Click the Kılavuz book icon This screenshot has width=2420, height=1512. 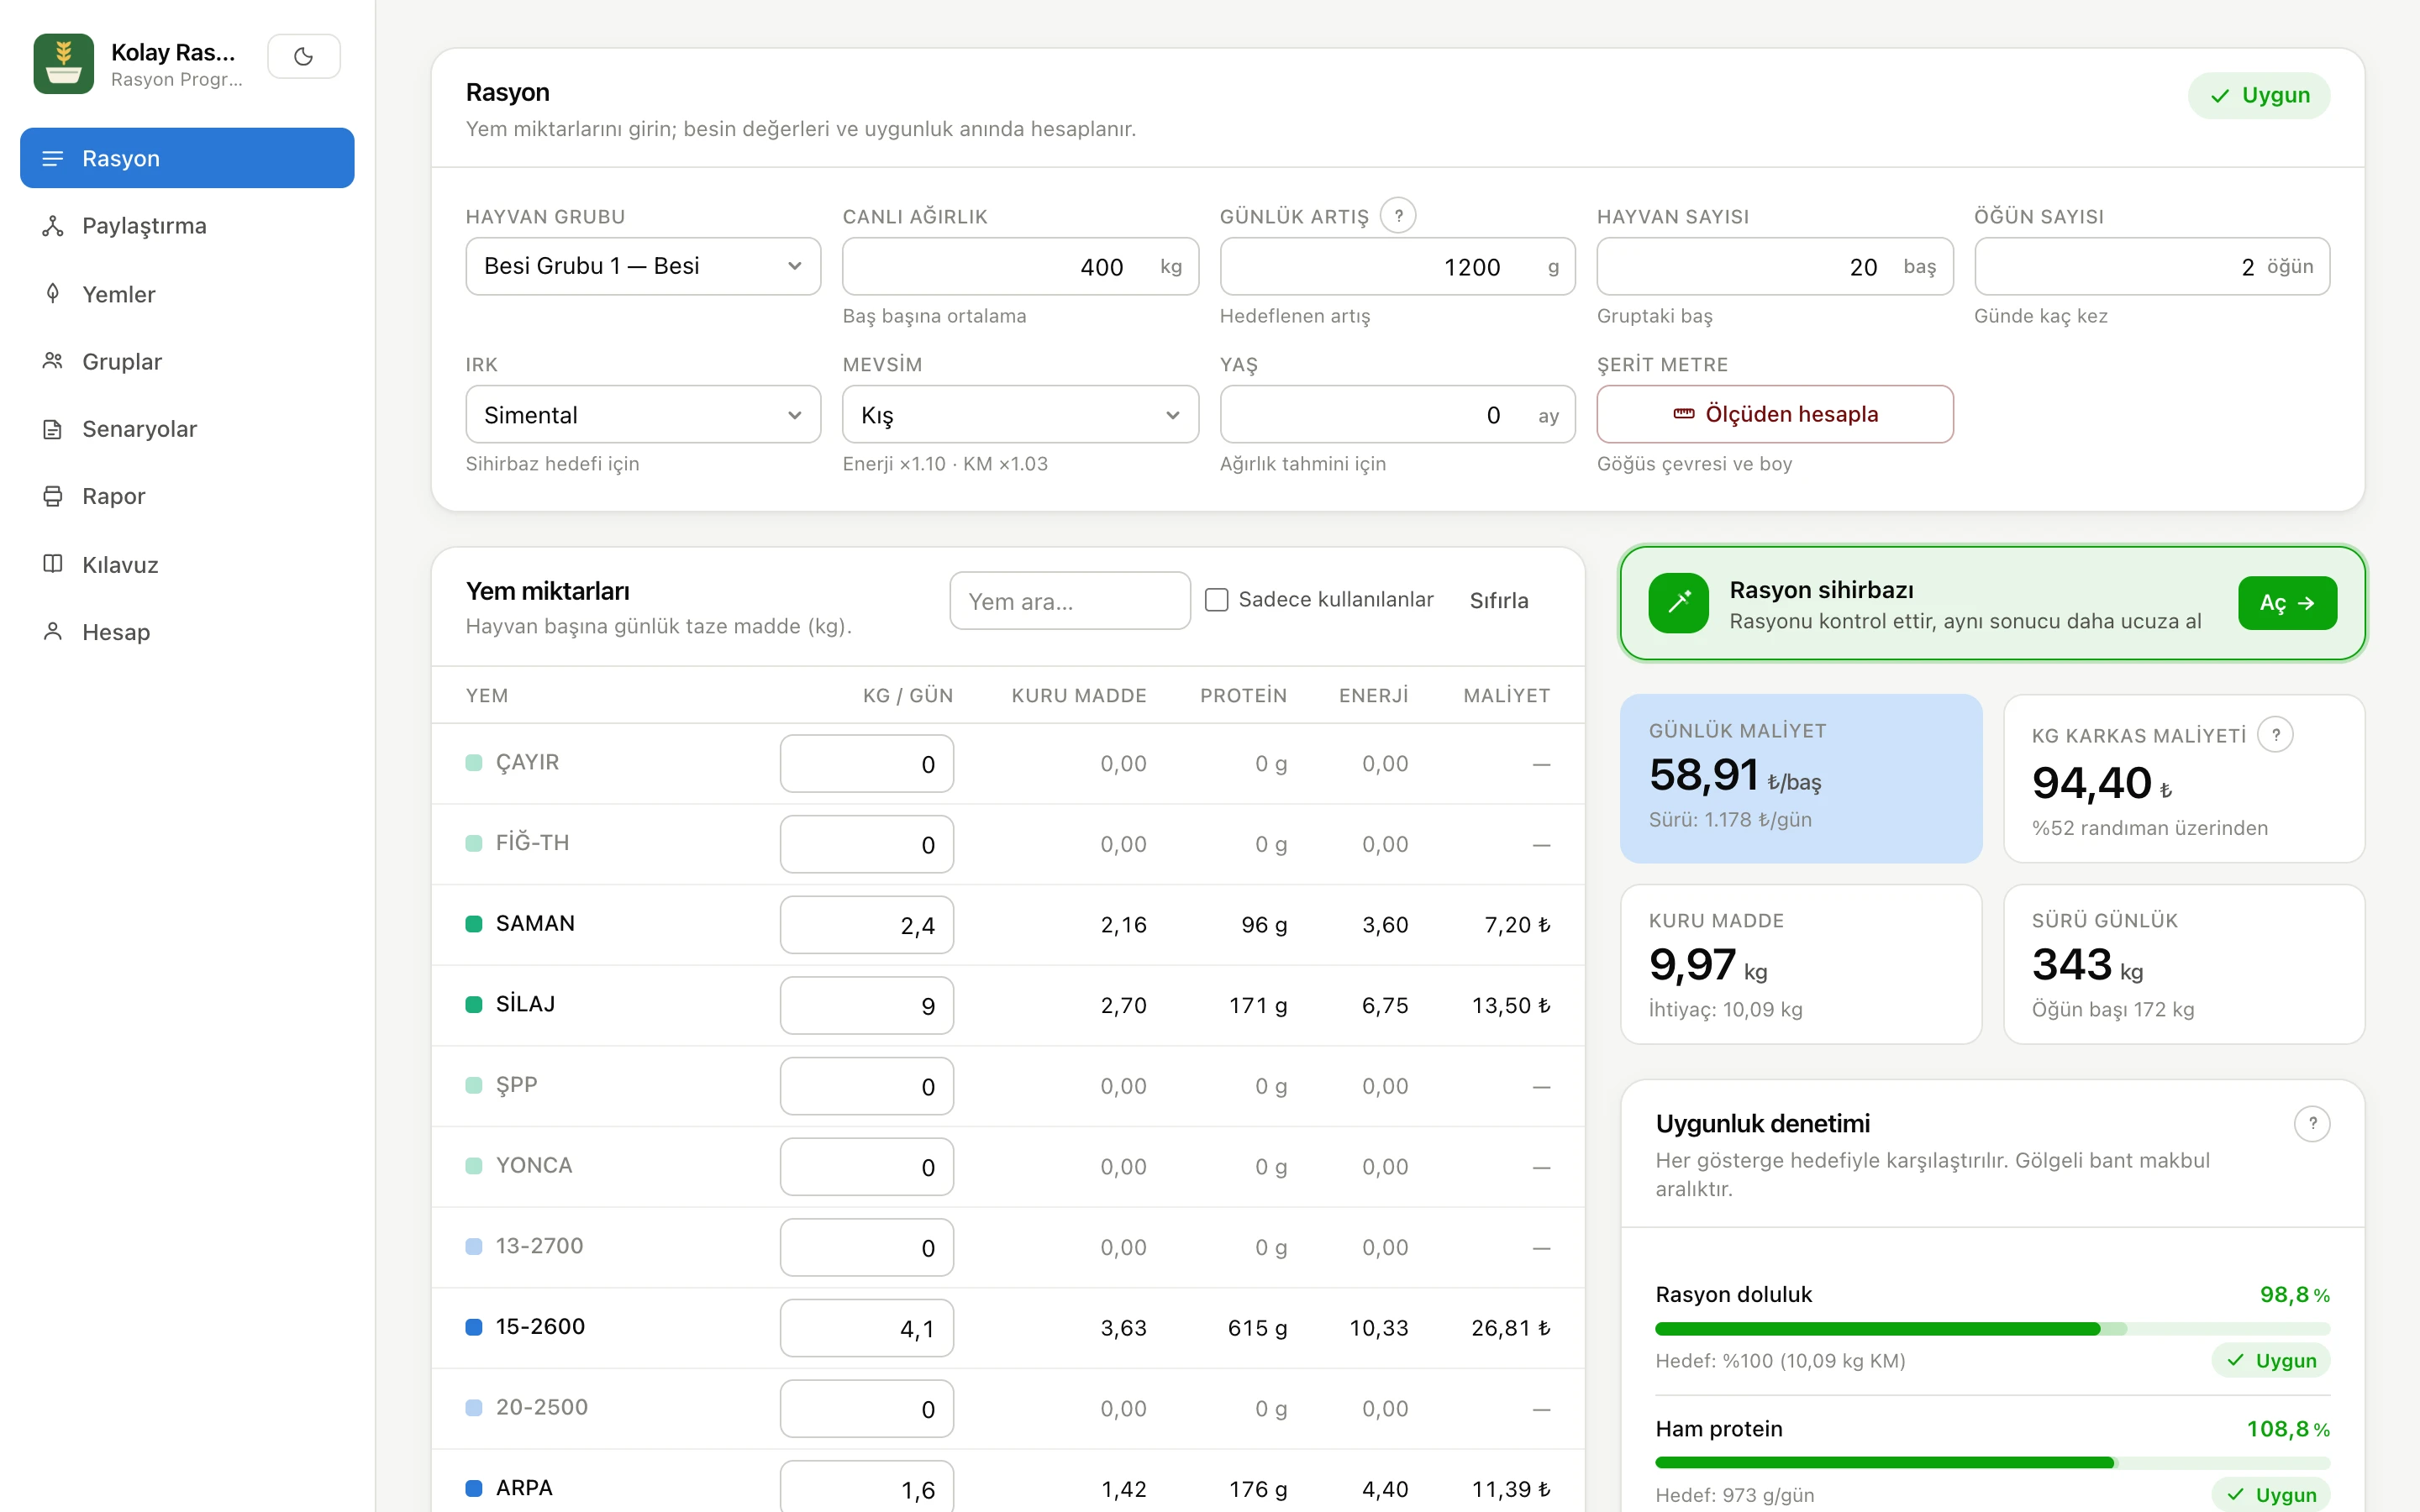(53, 564)
